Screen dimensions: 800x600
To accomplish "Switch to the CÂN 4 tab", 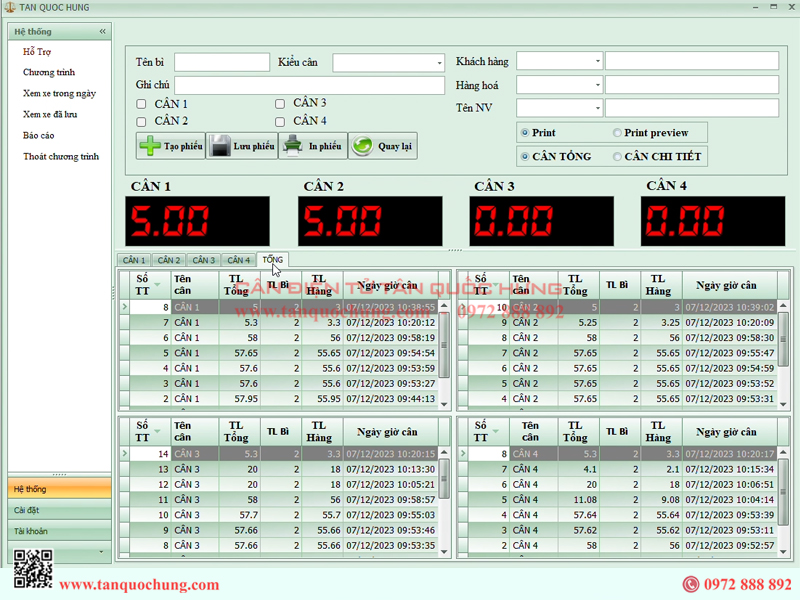I will pos(238,260).
